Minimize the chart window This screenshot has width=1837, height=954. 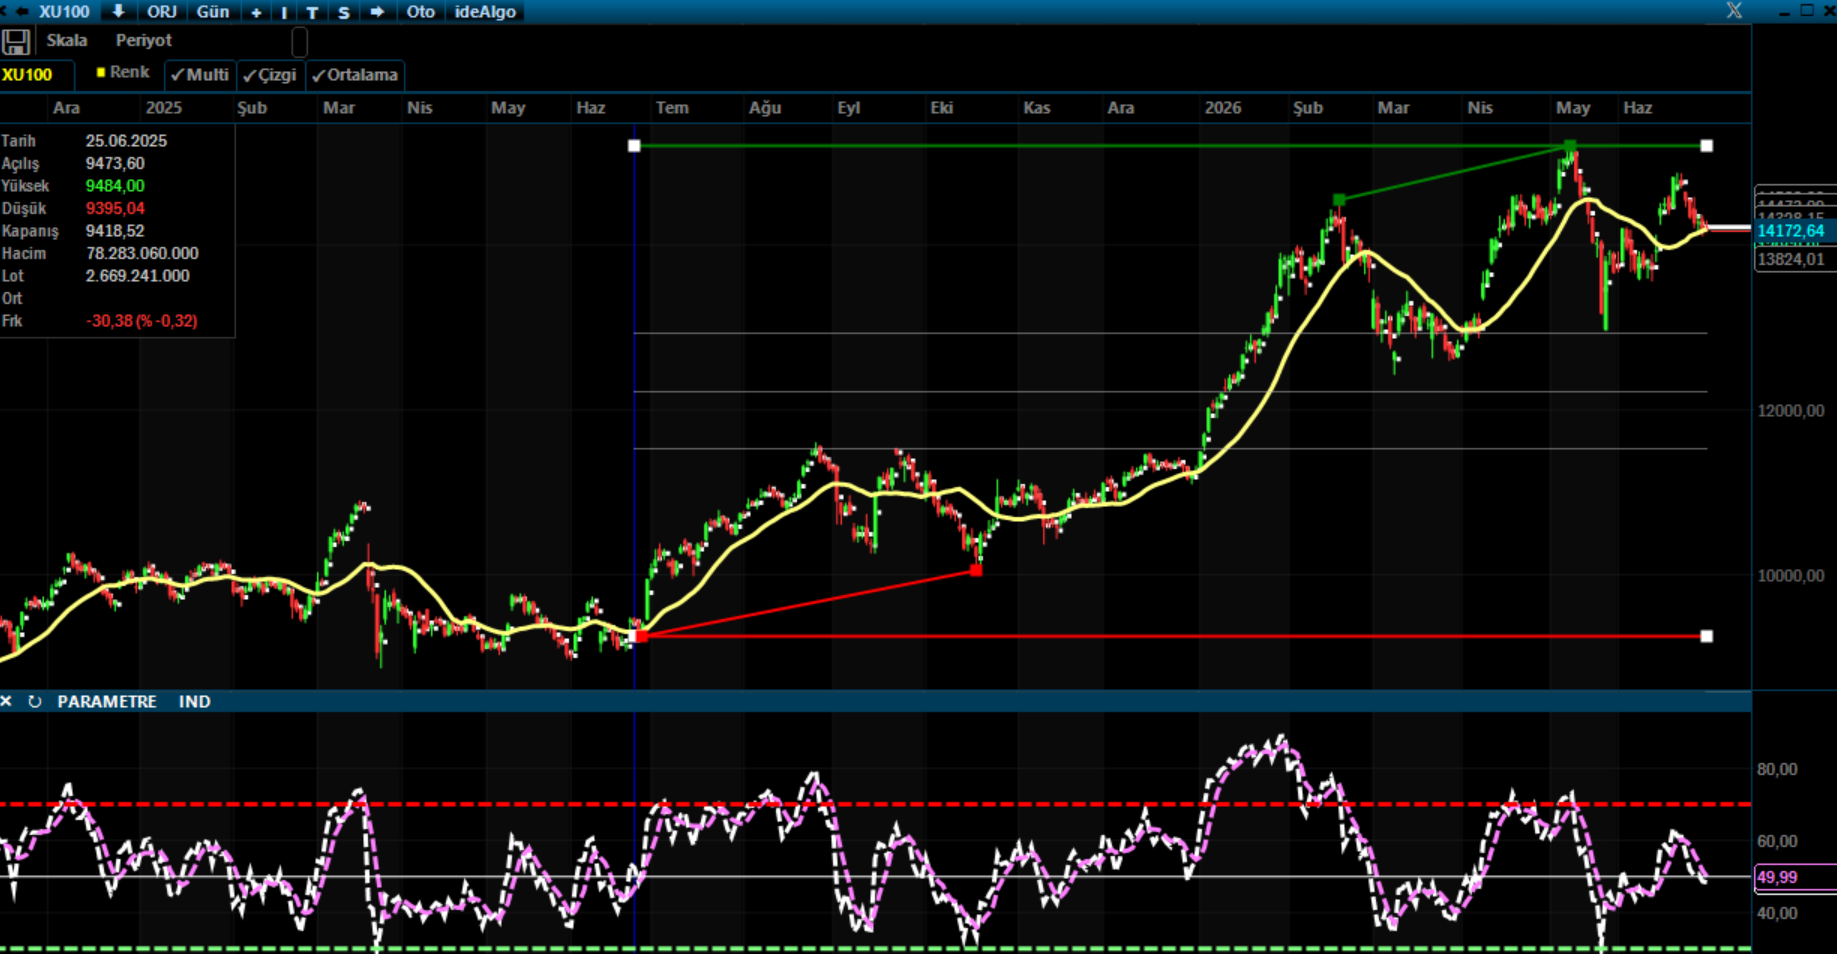point(1784,11)
